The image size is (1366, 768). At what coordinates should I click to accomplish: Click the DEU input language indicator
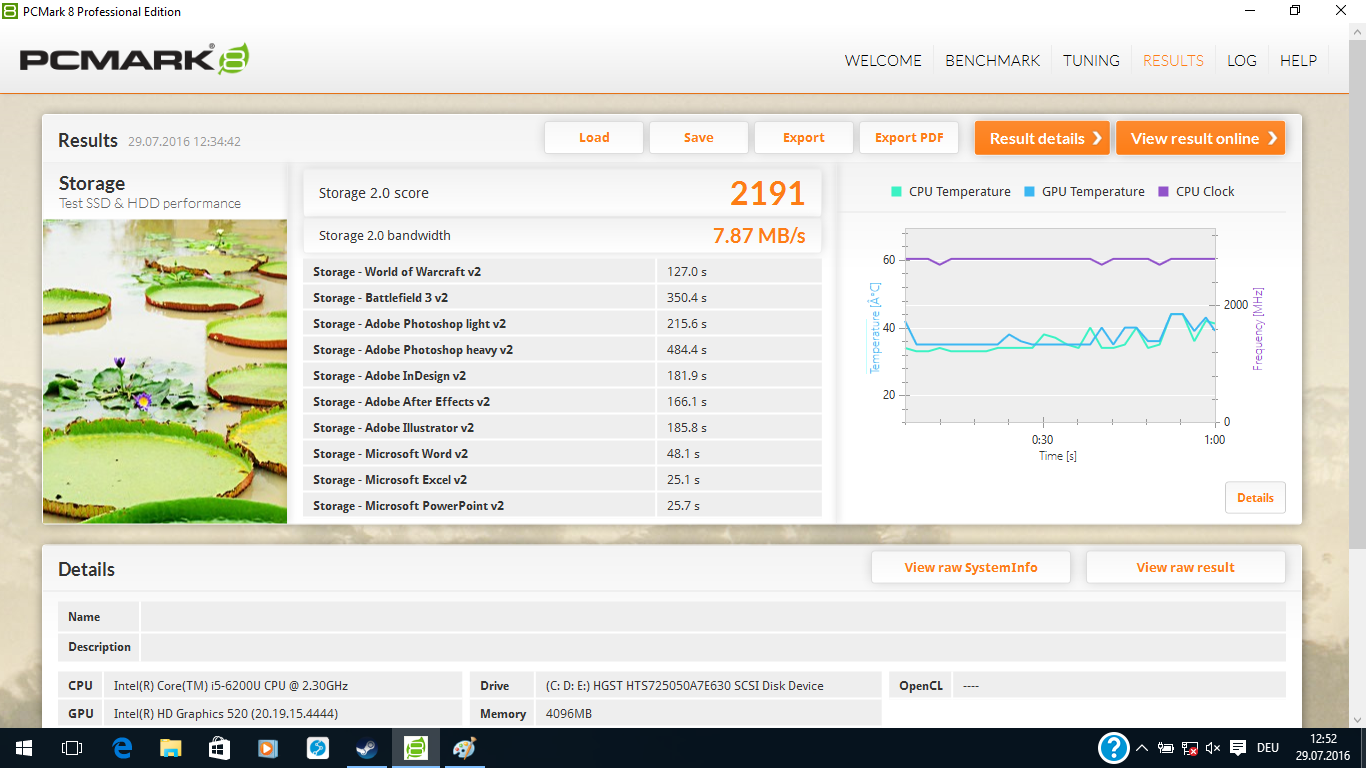point(1268,748)
